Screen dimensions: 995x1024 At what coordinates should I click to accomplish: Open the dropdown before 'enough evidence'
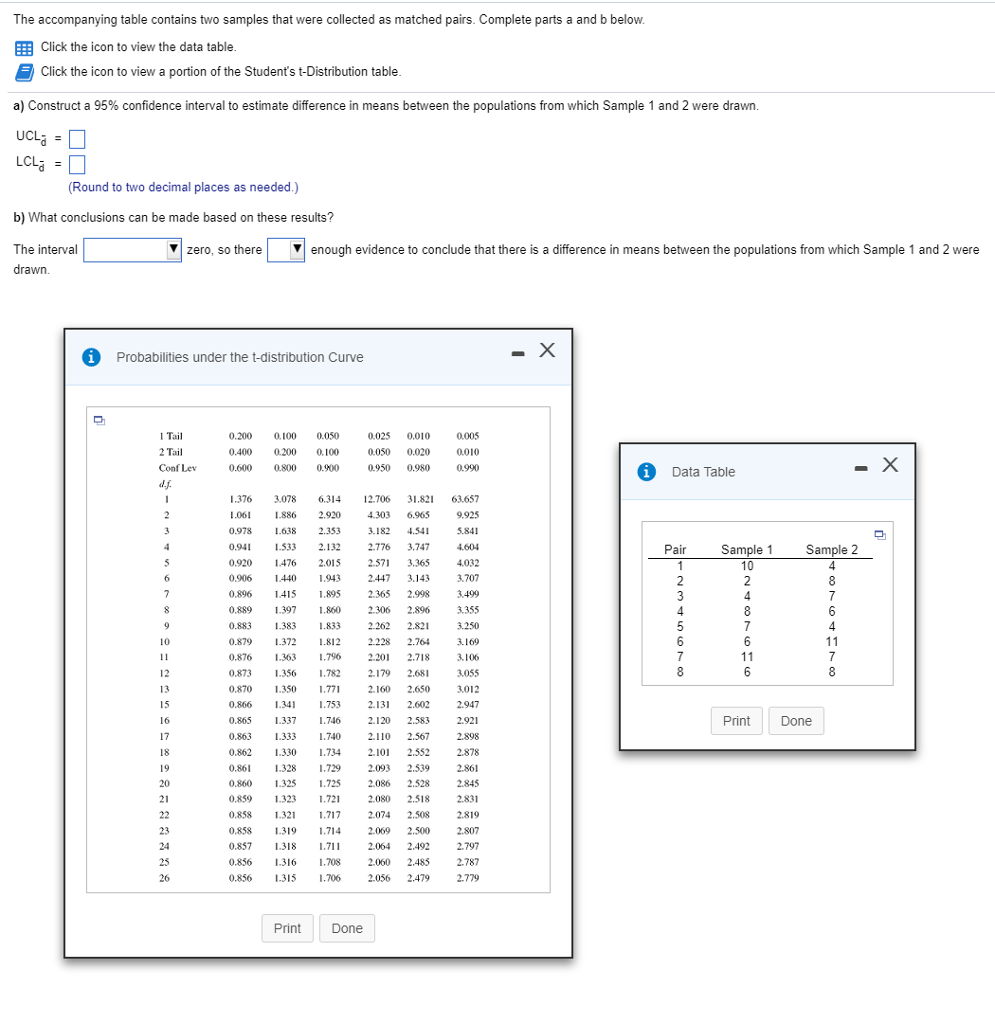(286, 250)
